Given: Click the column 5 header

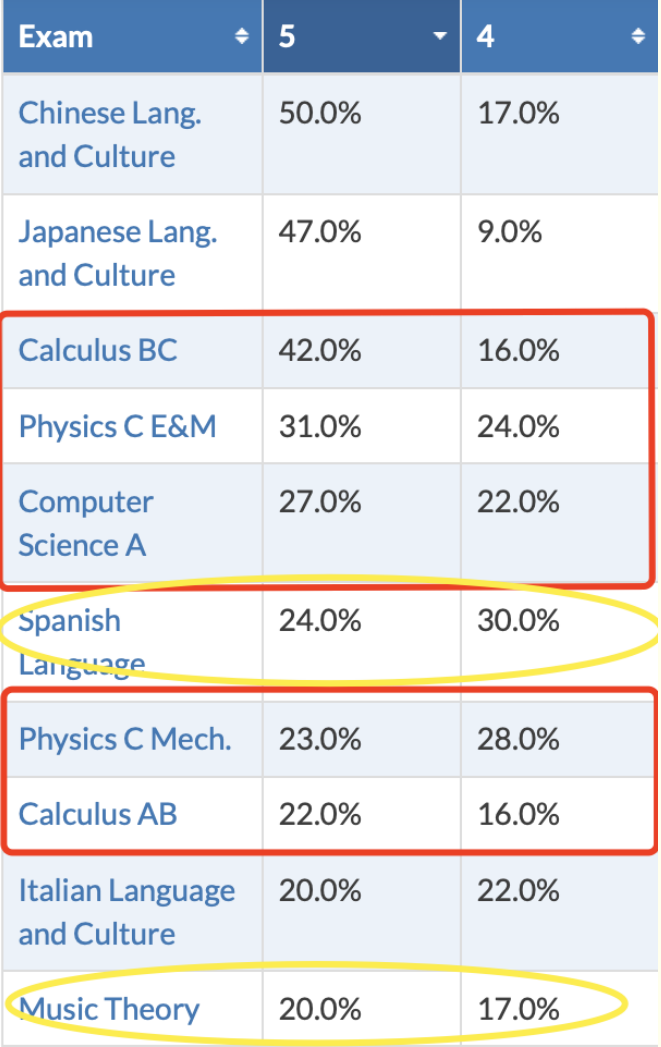Looking at the screenshot, I should 362,36.
